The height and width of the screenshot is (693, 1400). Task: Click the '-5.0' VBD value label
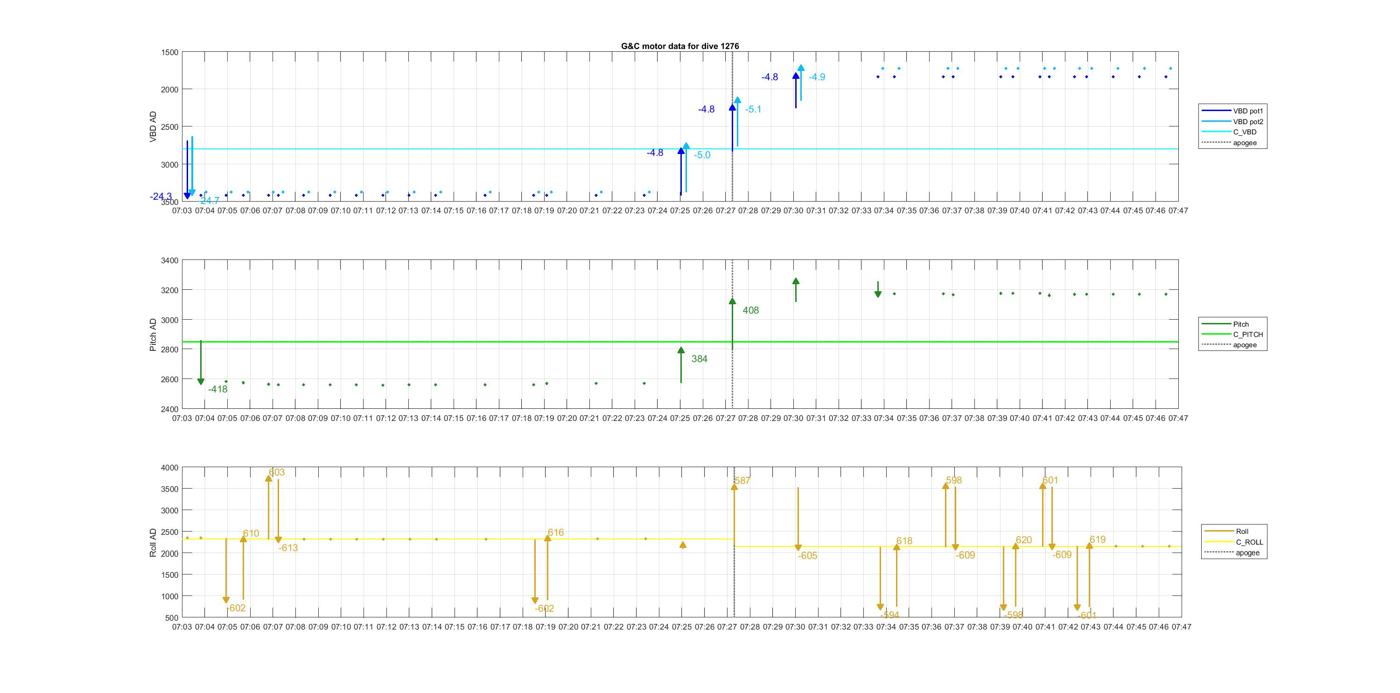[702, 155]
